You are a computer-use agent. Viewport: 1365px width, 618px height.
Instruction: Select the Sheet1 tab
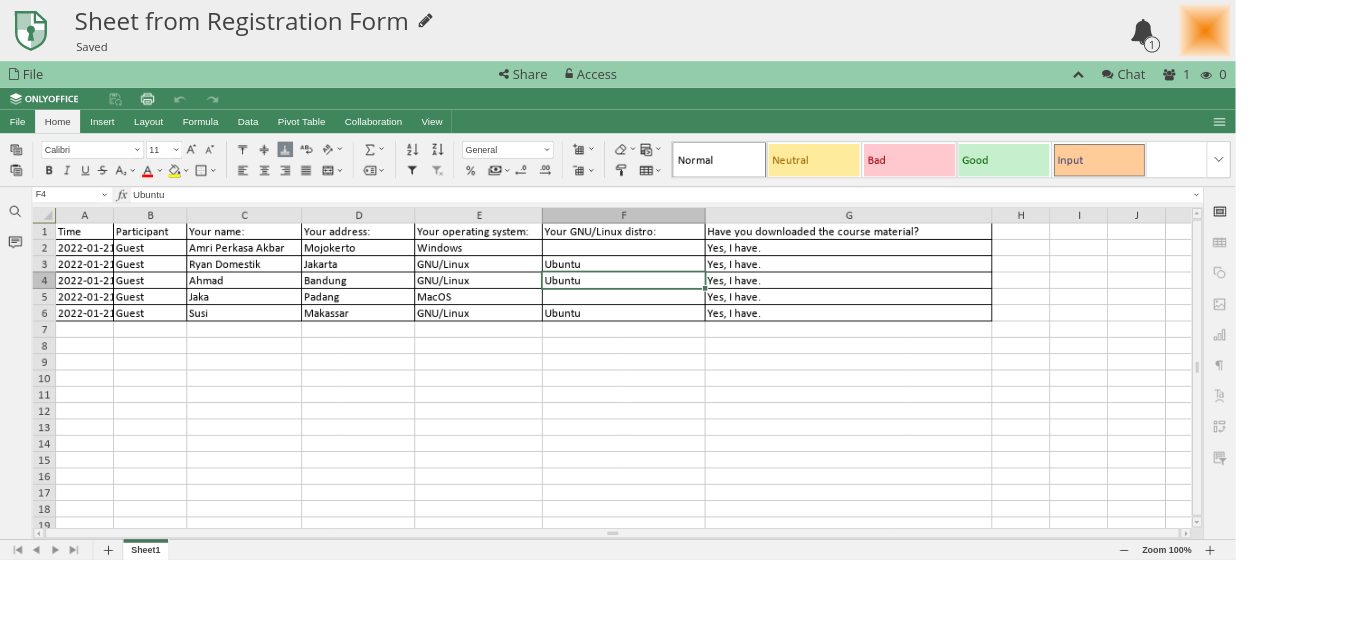pyautogui.click(x=146, y=550)
